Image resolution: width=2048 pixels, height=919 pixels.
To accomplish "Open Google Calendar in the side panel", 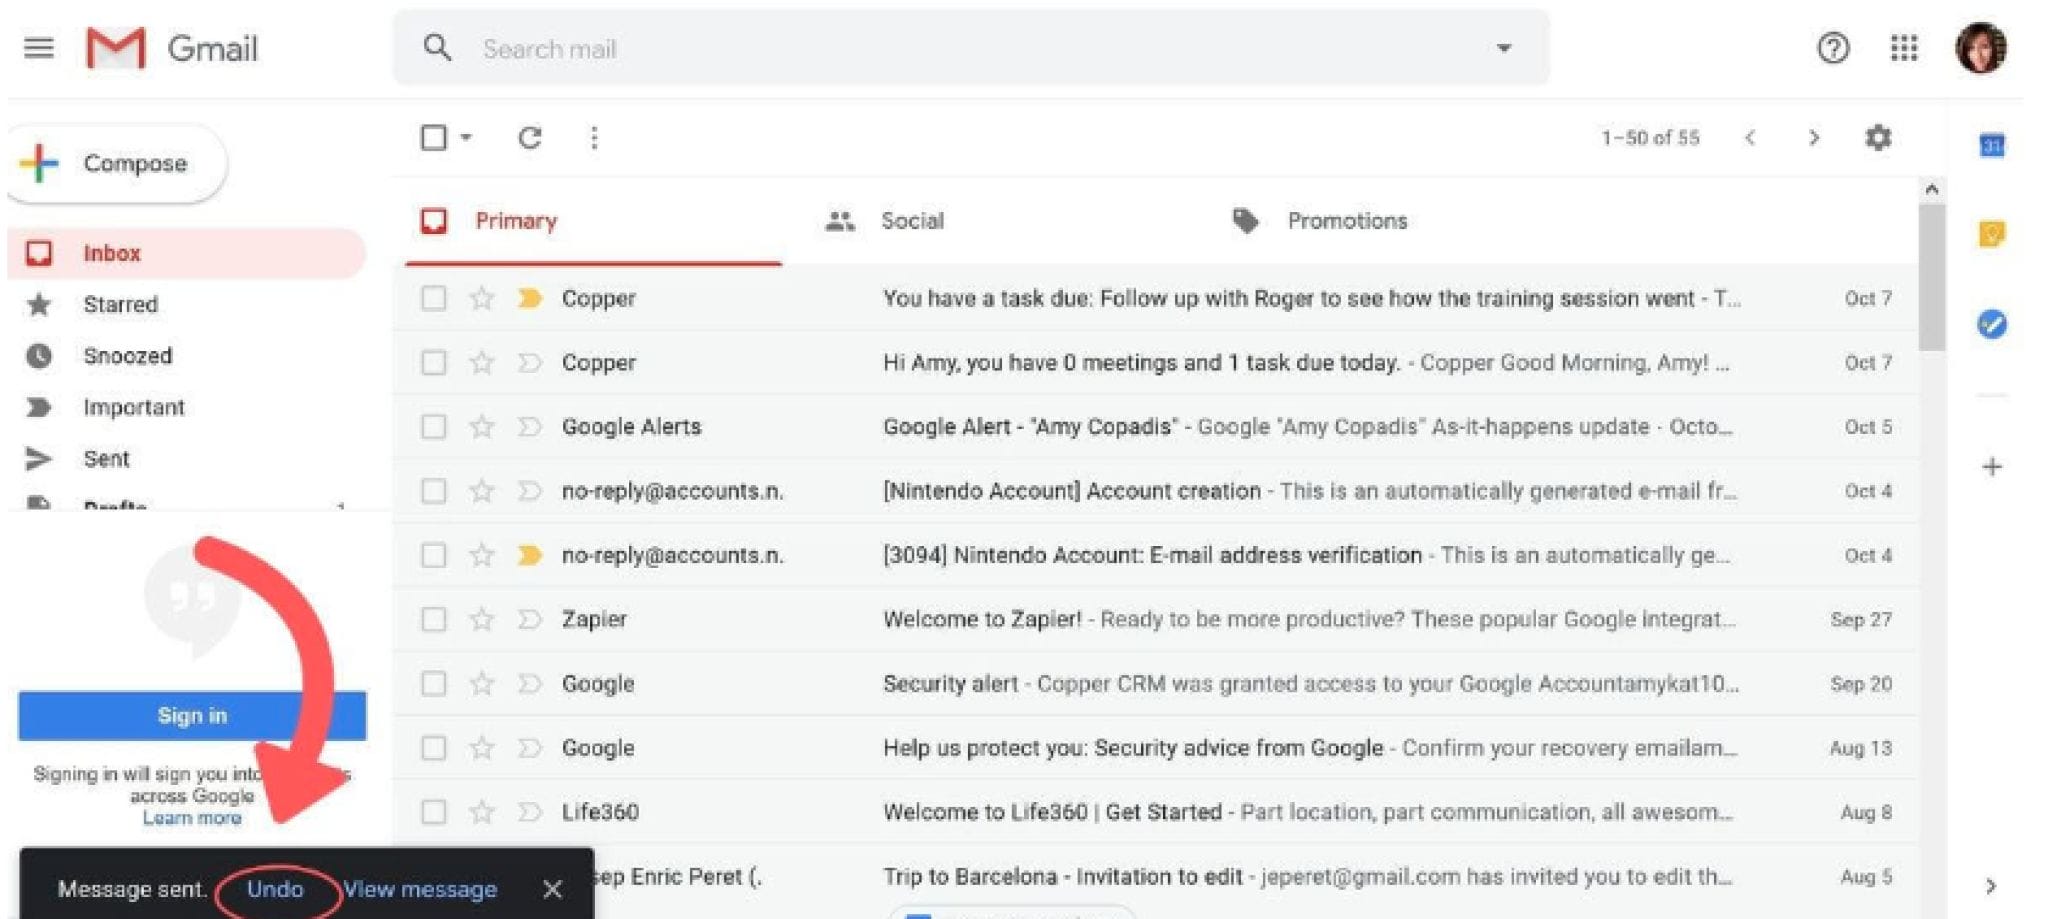I will click(1991, 145).
